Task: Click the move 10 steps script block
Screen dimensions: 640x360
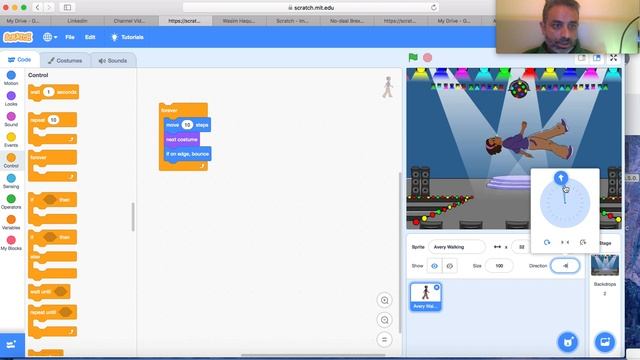Action: point(187,125)
